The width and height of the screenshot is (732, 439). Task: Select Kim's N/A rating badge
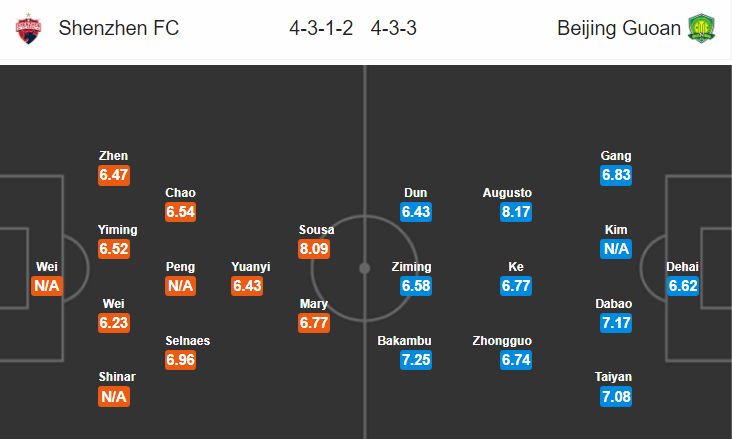(x=616, y=248)
